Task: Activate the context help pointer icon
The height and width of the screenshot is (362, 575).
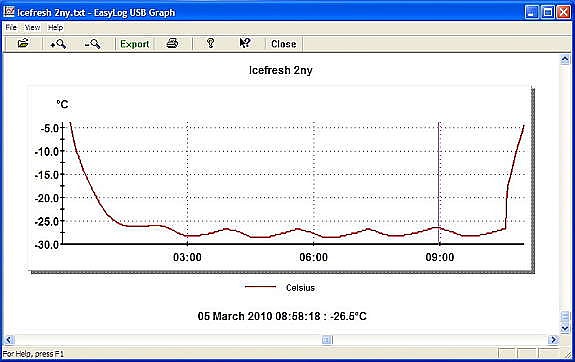Action: point(245,43)
